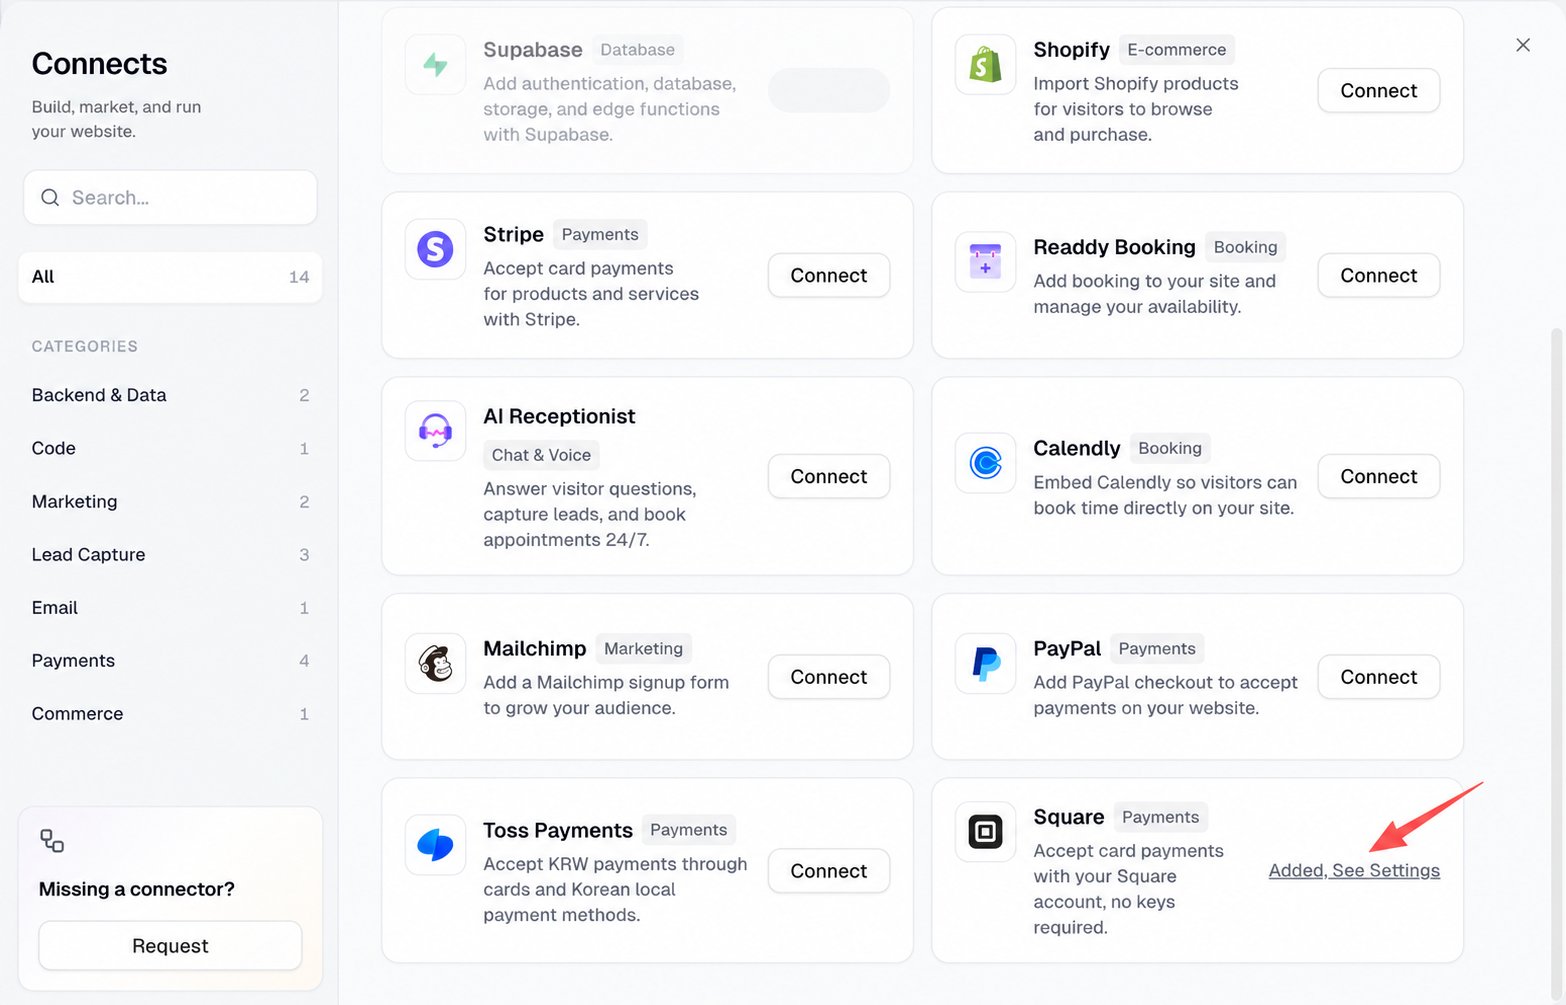Click the Payments tag on PayPal
This screenshot has height=1005, width=1566.
coord(1157,649)
